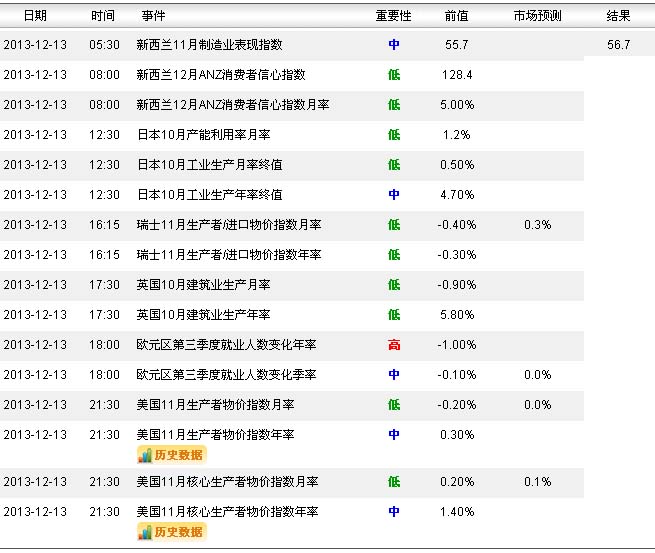
Task: Click previous value -0.20%
Action: pyautogui.click(x=457, y=405)
